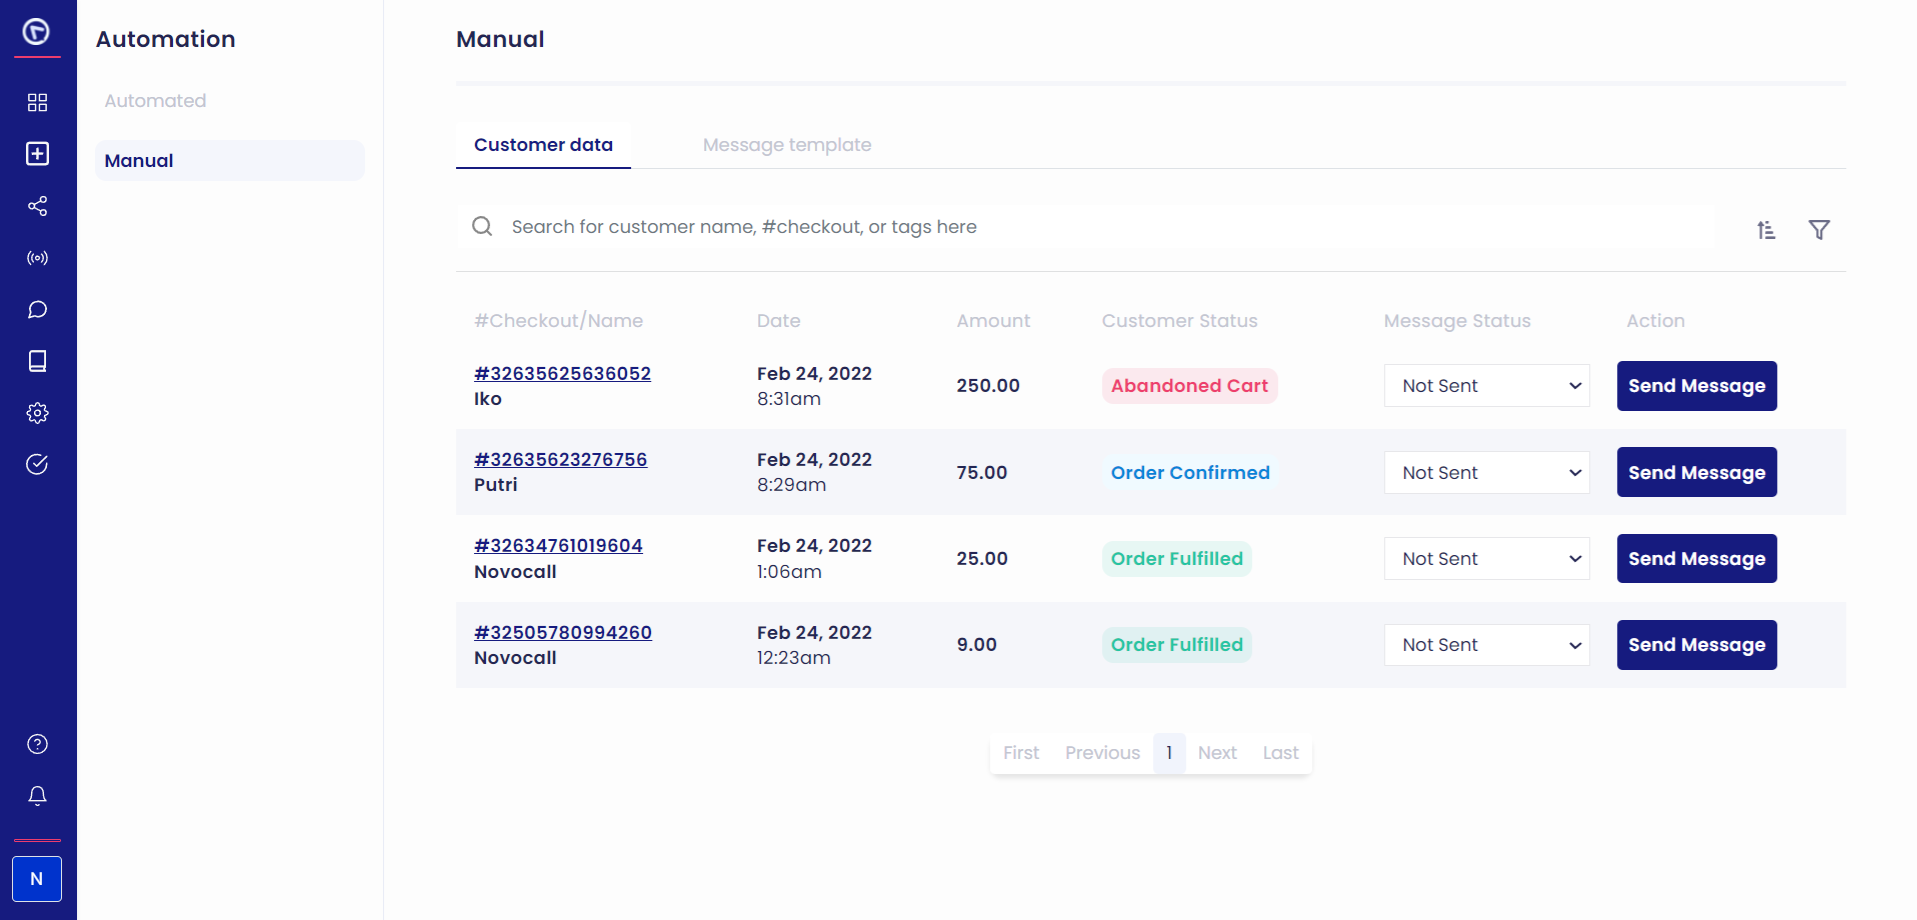Screen dimensions: 1917x920
Task: Click the check-circle icon in sidebar
Action: (37, 464)
